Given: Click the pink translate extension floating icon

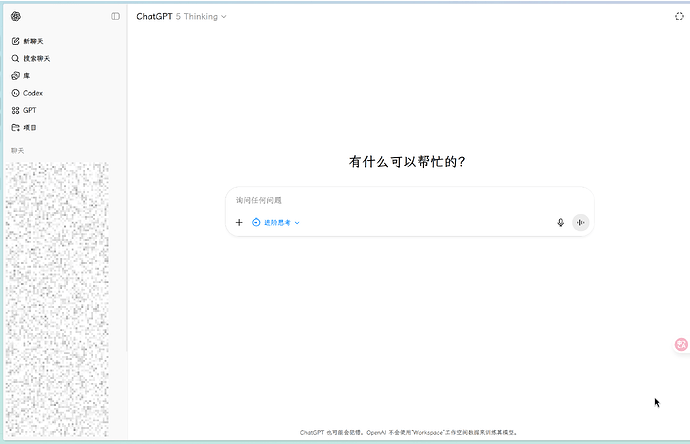Looking at the screenshot, I should 681,344.
